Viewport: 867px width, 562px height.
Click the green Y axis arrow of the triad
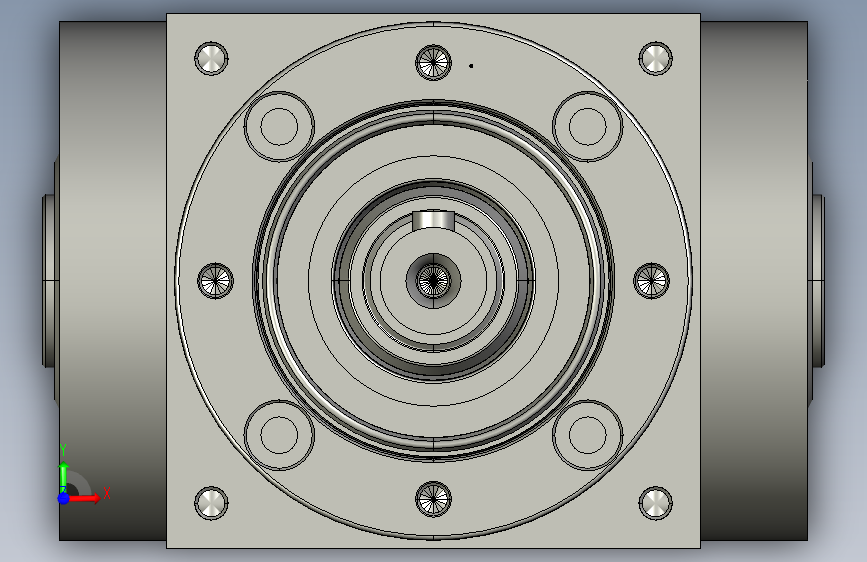[64, 478]
